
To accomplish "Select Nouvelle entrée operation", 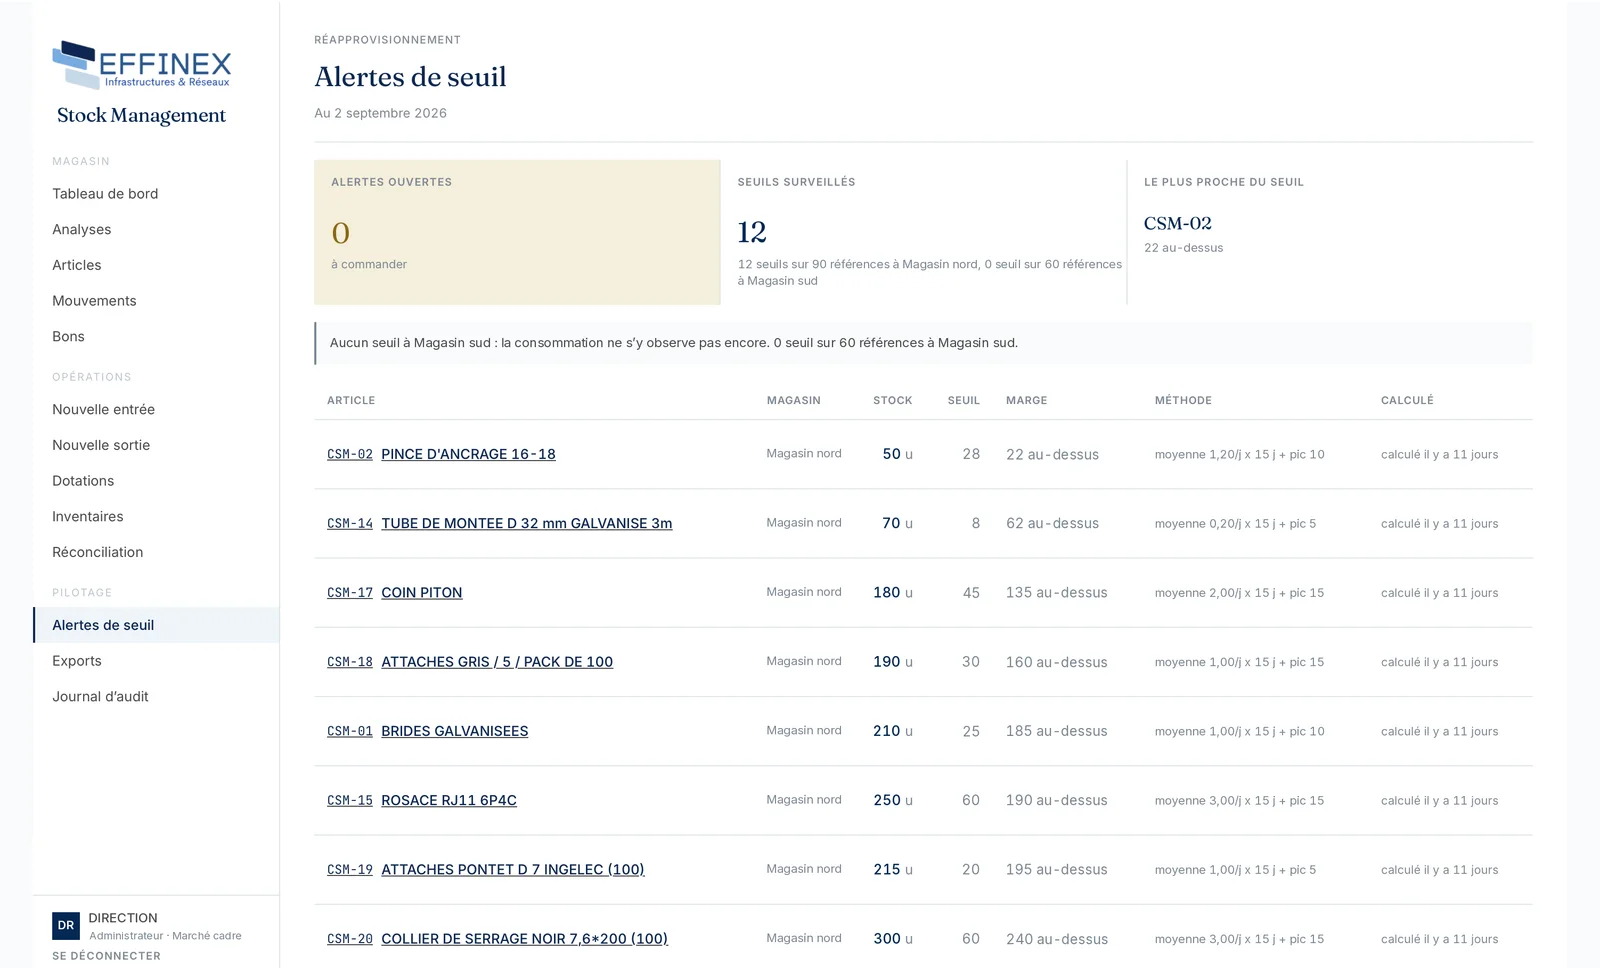I will [x=104, y=410].
